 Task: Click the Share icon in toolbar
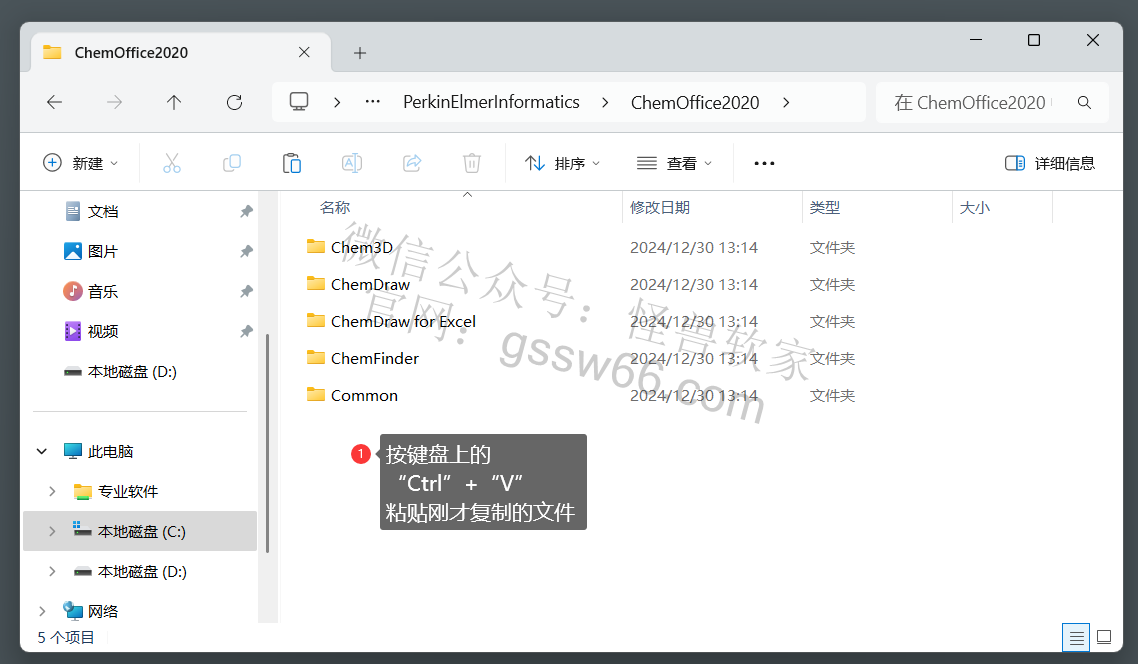412,163
